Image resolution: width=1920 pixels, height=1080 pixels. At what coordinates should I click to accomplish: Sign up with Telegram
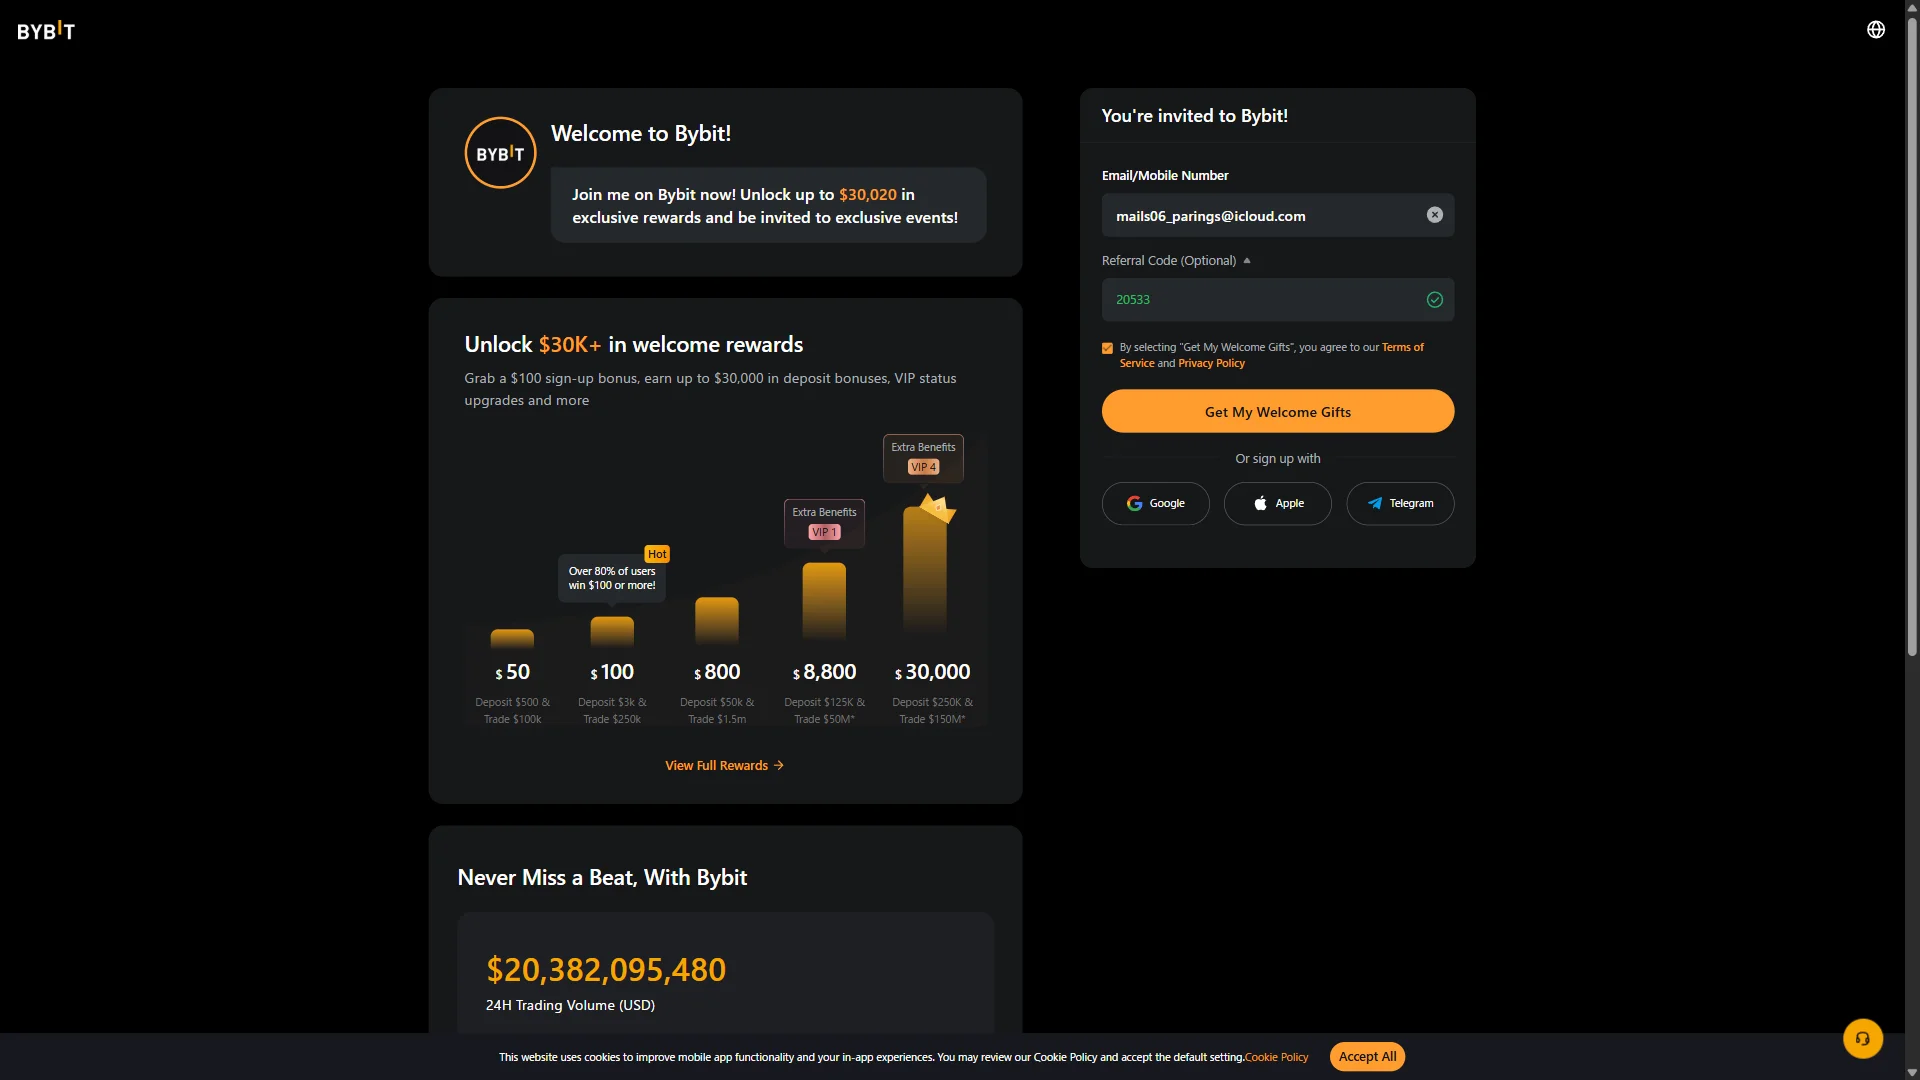[x=1400, y=504]
